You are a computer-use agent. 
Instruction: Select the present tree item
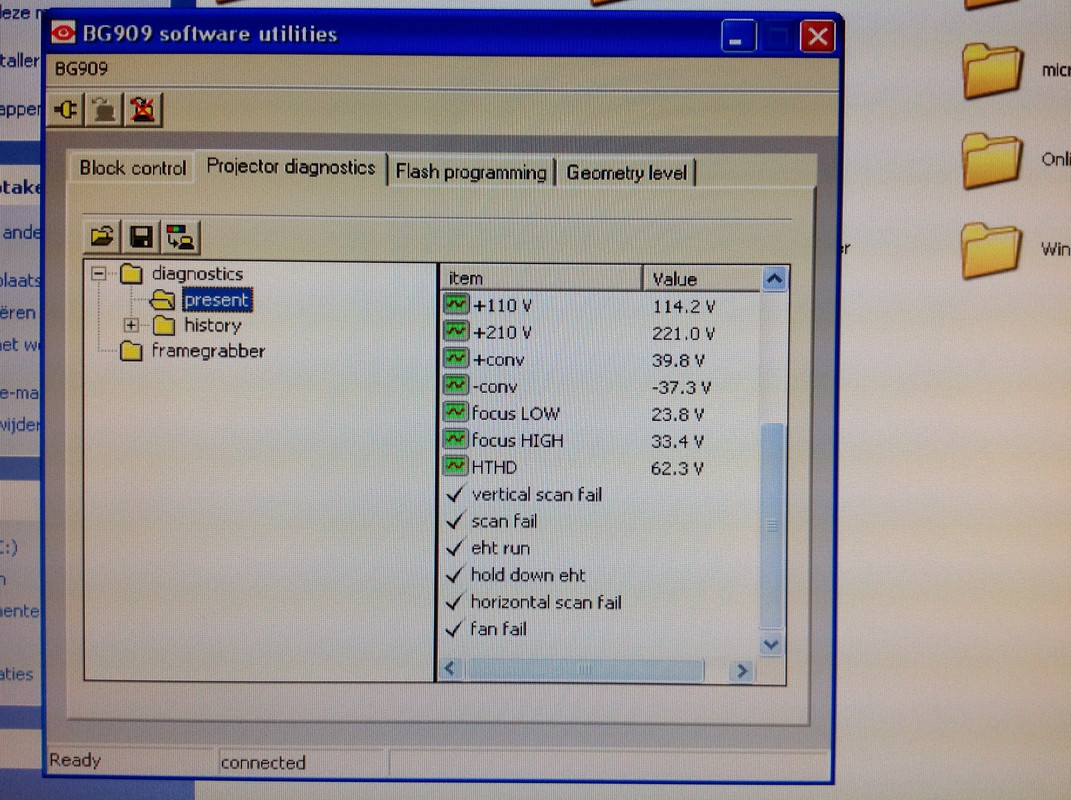(x=217, y=300)
